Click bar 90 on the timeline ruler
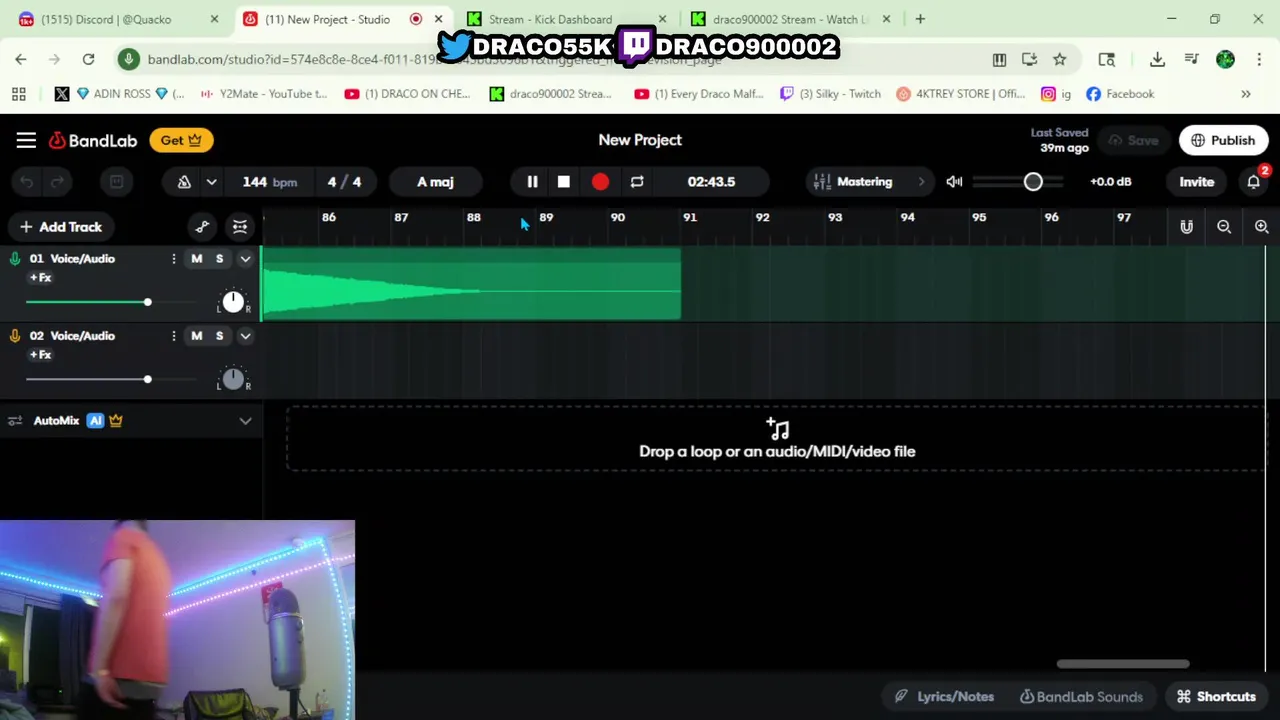 [x=618, y=217]
